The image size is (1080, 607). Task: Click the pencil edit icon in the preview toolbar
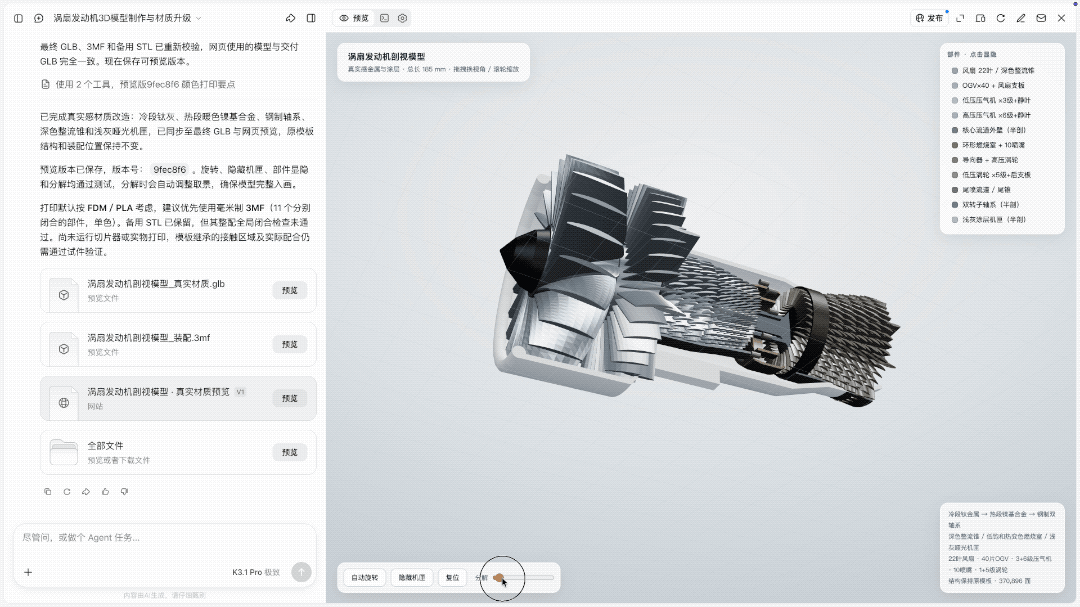point(1021,18)
